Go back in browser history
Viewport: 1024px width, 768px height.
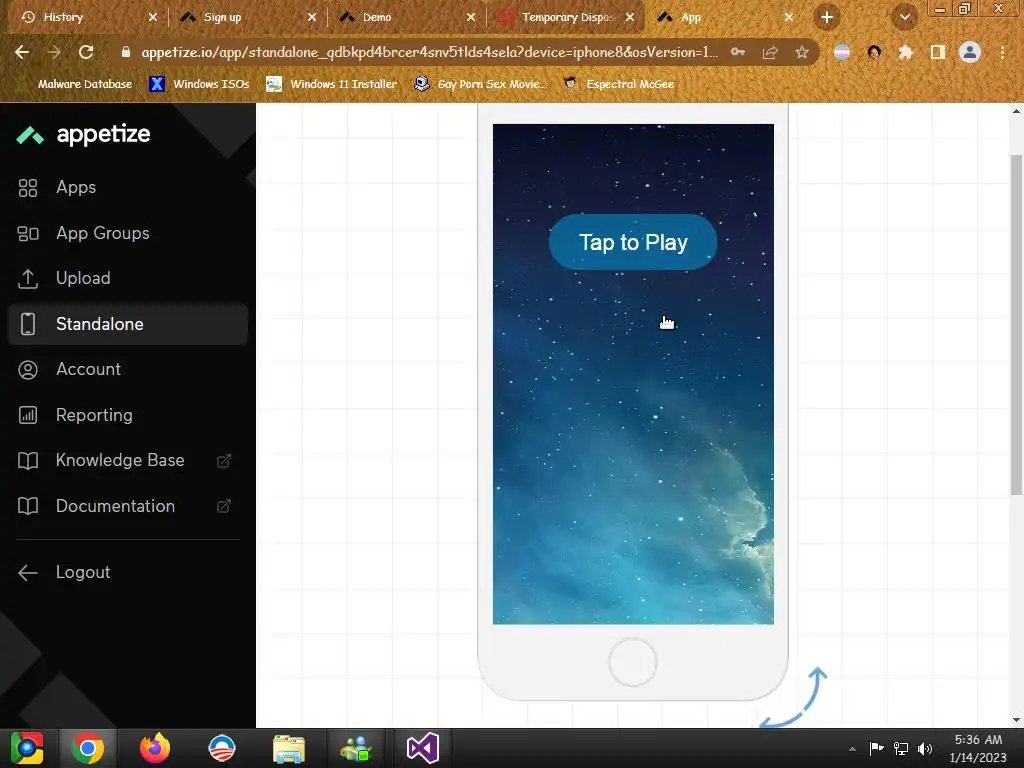click(x=22, y=52)
